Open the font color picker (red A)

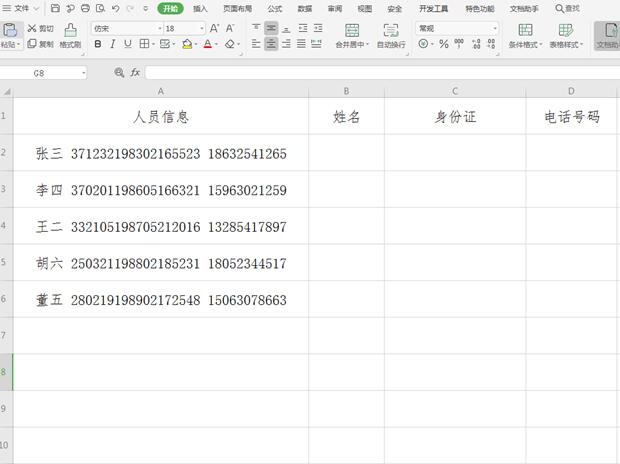208,44
